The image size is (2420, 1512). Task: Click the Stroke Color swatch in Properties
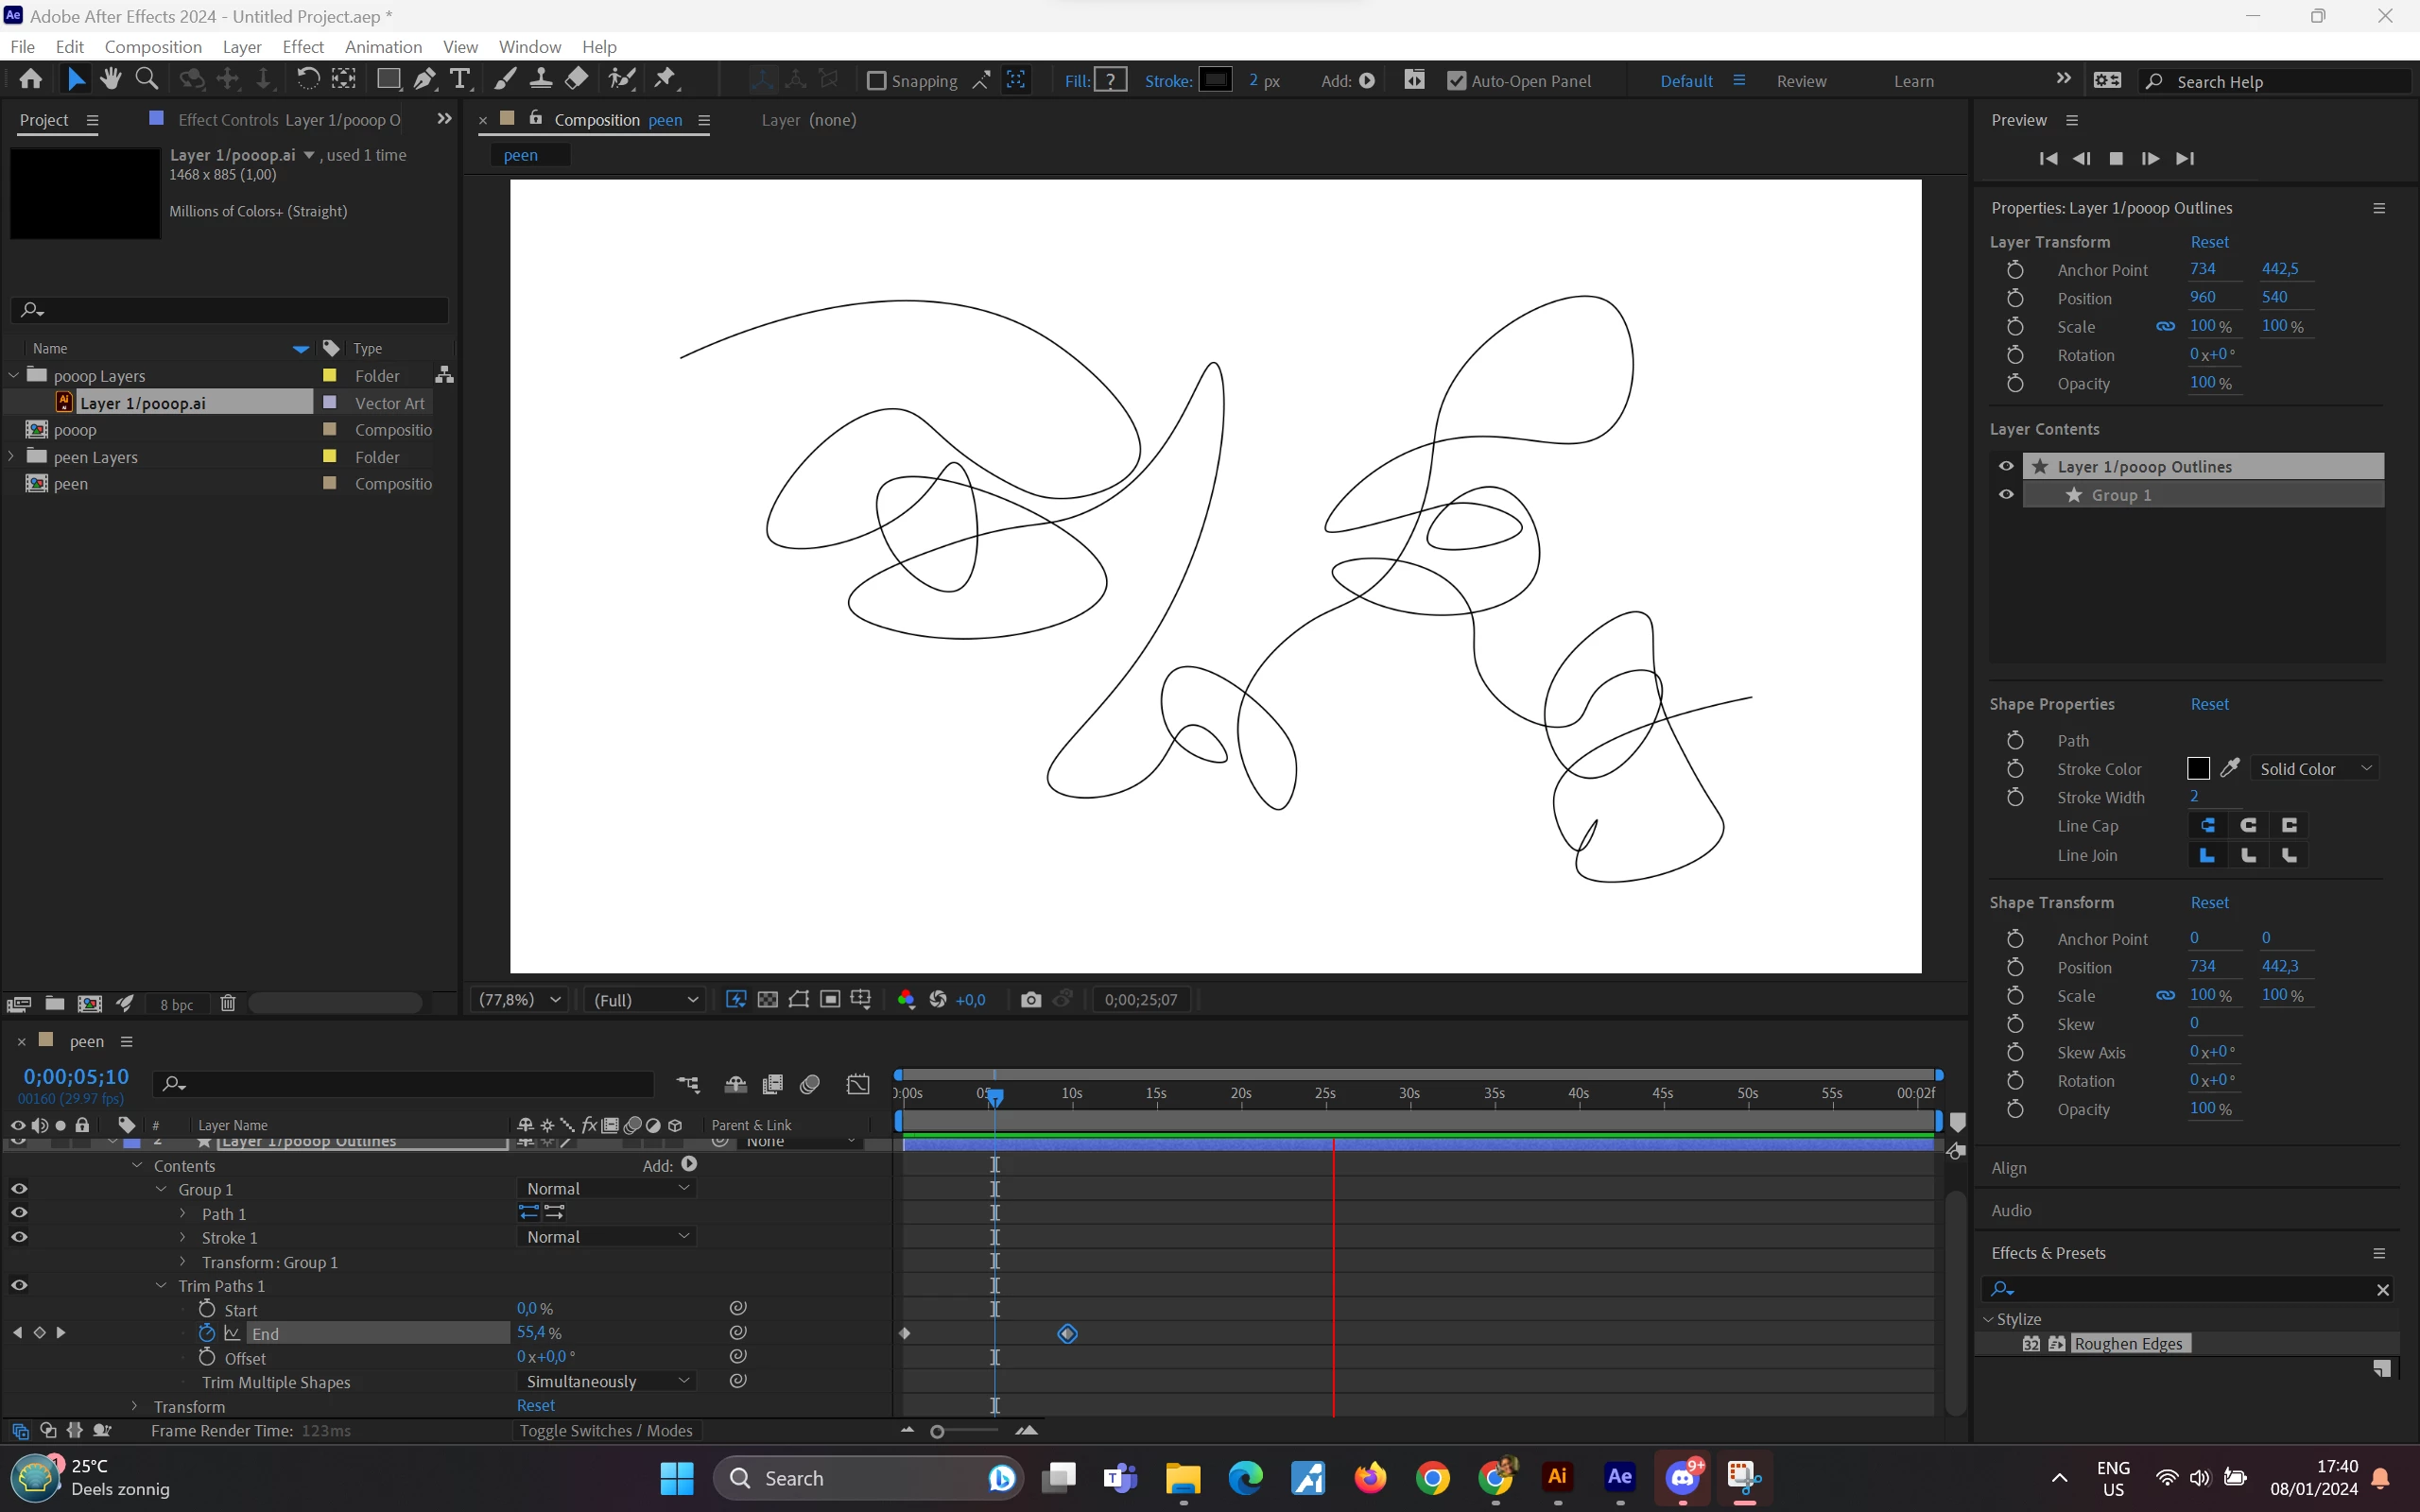2198,768
